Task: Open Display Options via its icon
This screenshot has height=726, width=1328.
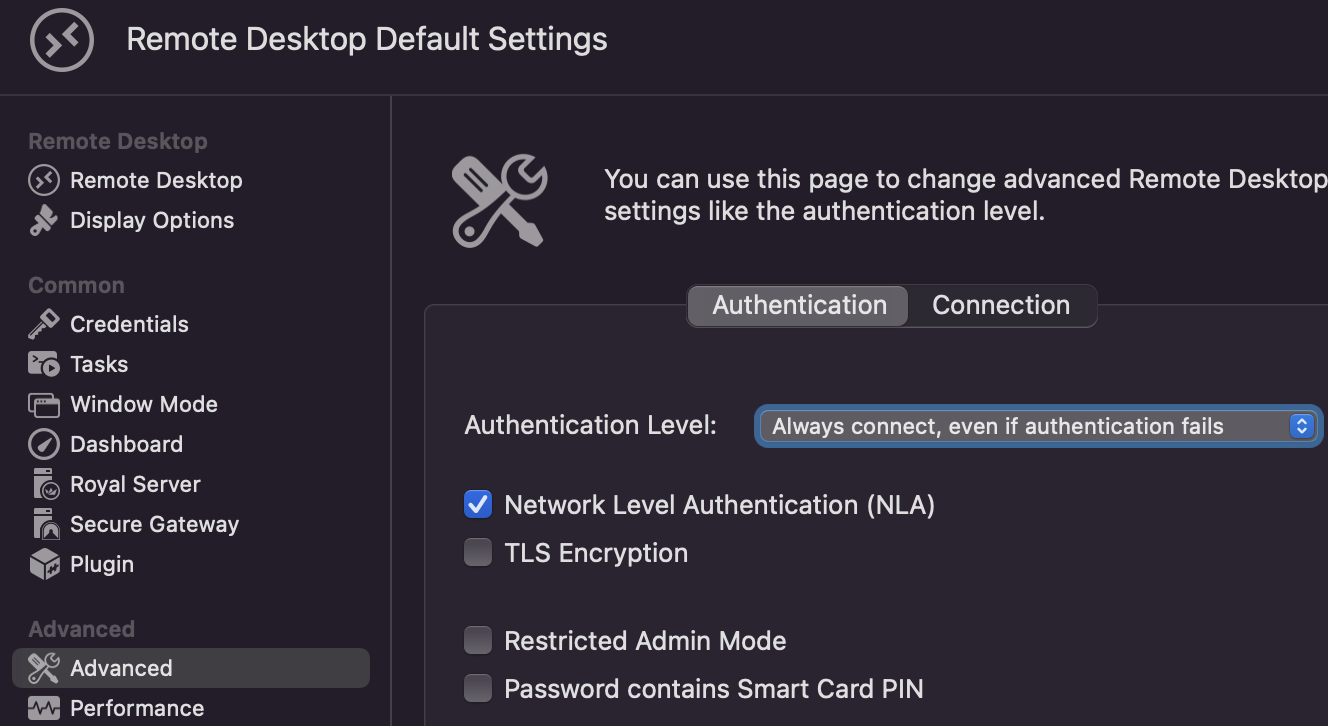Action: click(44, 220)
